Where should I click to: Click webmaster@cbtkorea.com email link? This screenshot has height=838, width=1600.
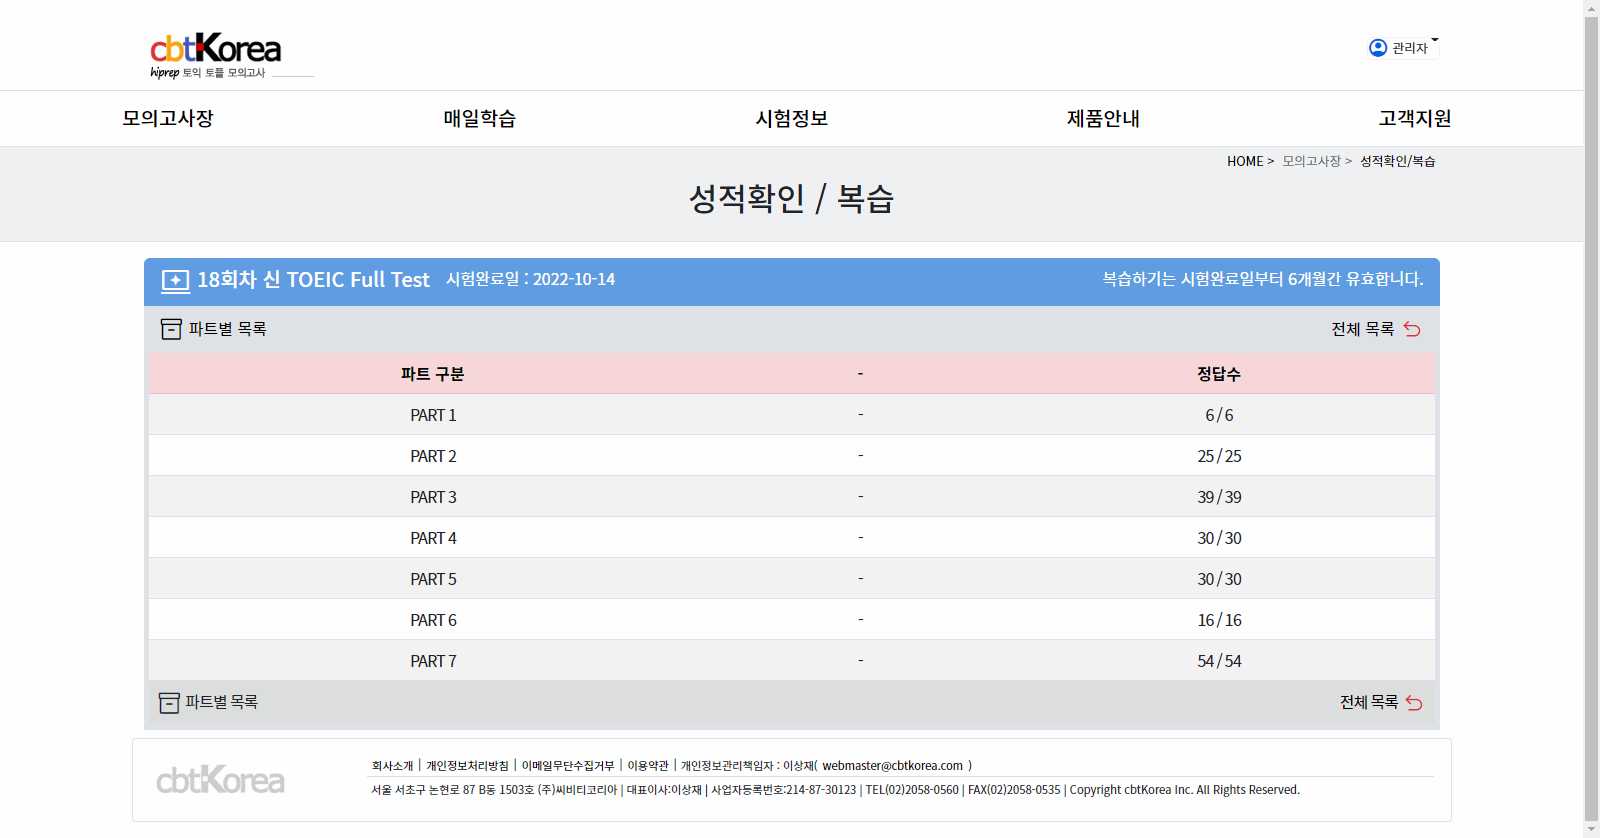point(892,766)
